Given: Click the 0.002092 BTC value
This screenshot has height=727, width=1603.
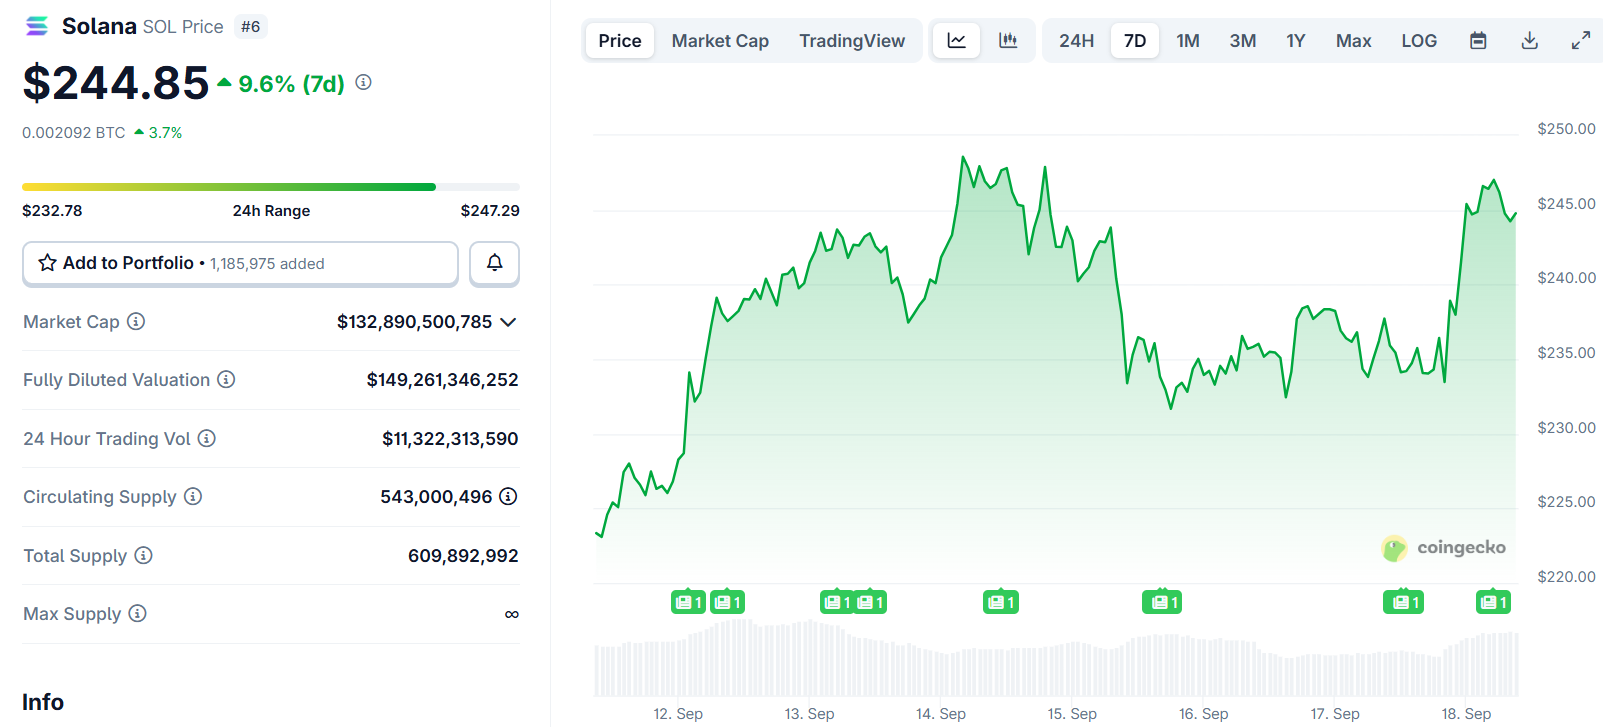Looking at the screenshot, I should (x=74, y=132).
